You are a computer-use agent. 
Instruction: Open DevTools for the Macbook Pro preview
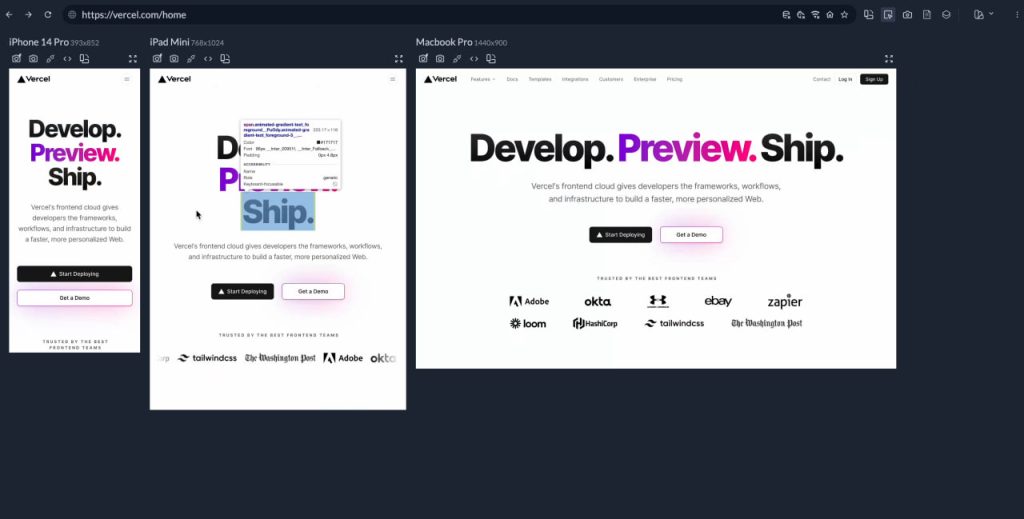(x=474, y=59)
